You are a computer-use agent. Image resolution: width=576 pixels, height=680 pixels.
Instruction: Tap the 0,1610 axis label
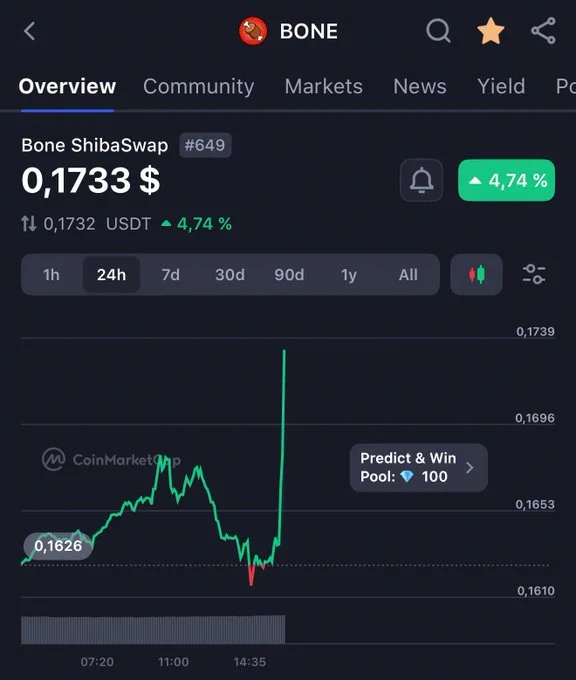536,591
